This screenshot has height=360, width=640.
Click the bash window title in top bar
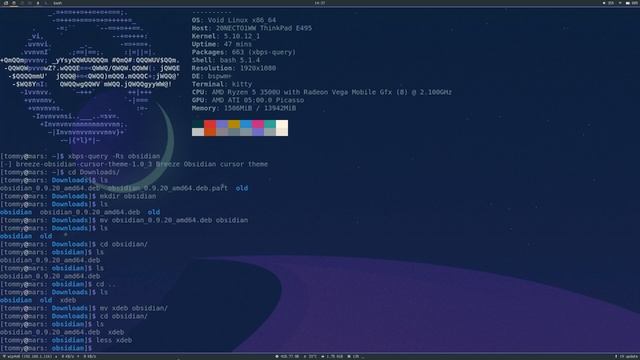(58, 3)
